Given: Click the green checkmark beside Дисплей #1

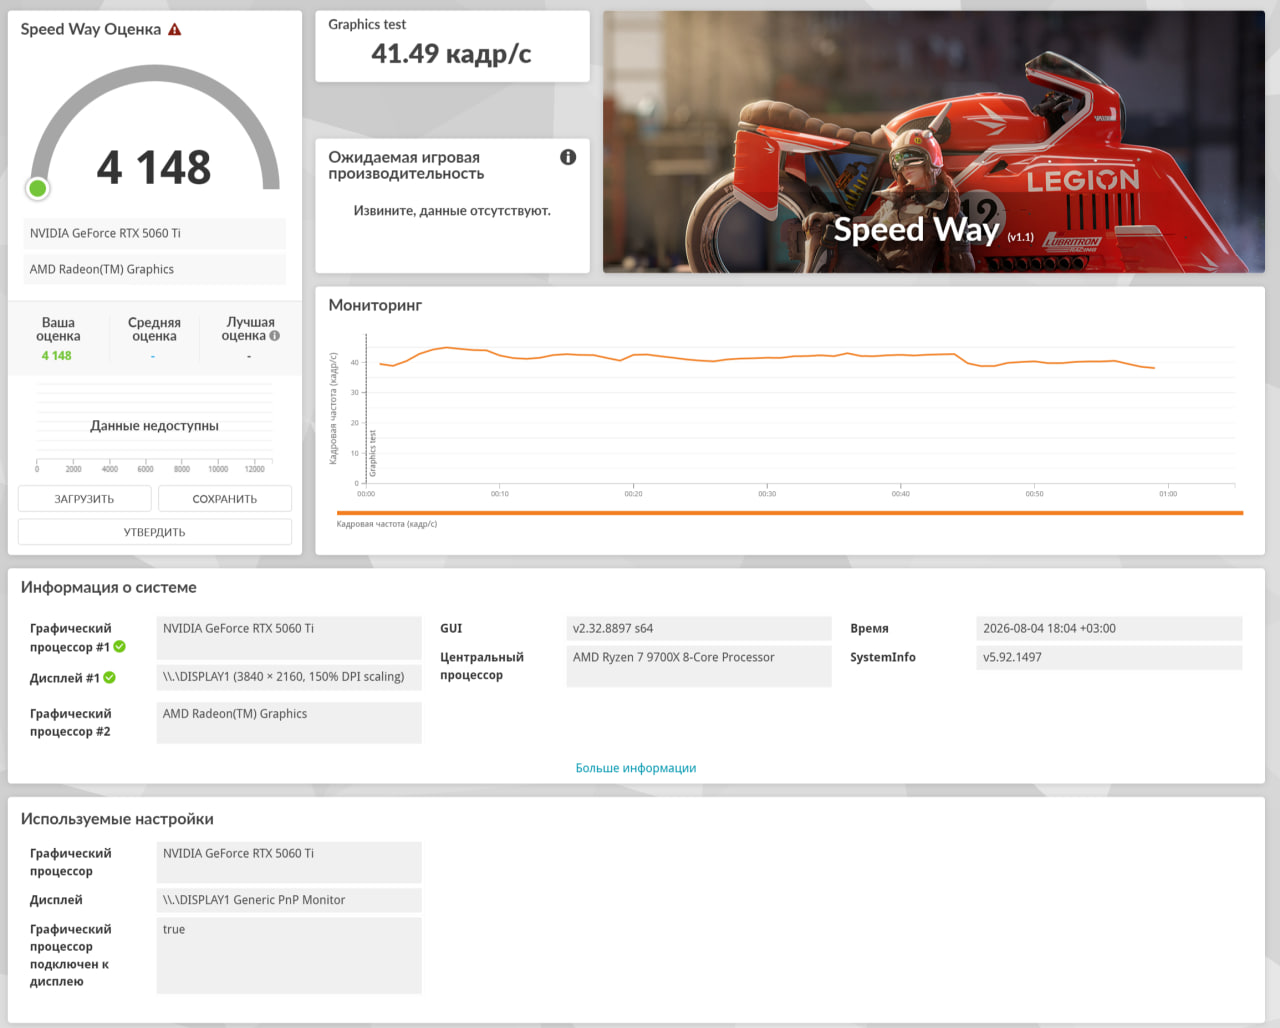Looking at the screenshot, I should [x=110, y=677].
